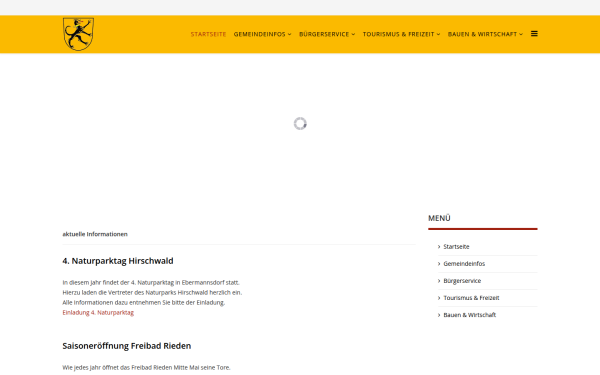Expand the Tourismus & Freizeit dropdown chevron

point(439,34)
